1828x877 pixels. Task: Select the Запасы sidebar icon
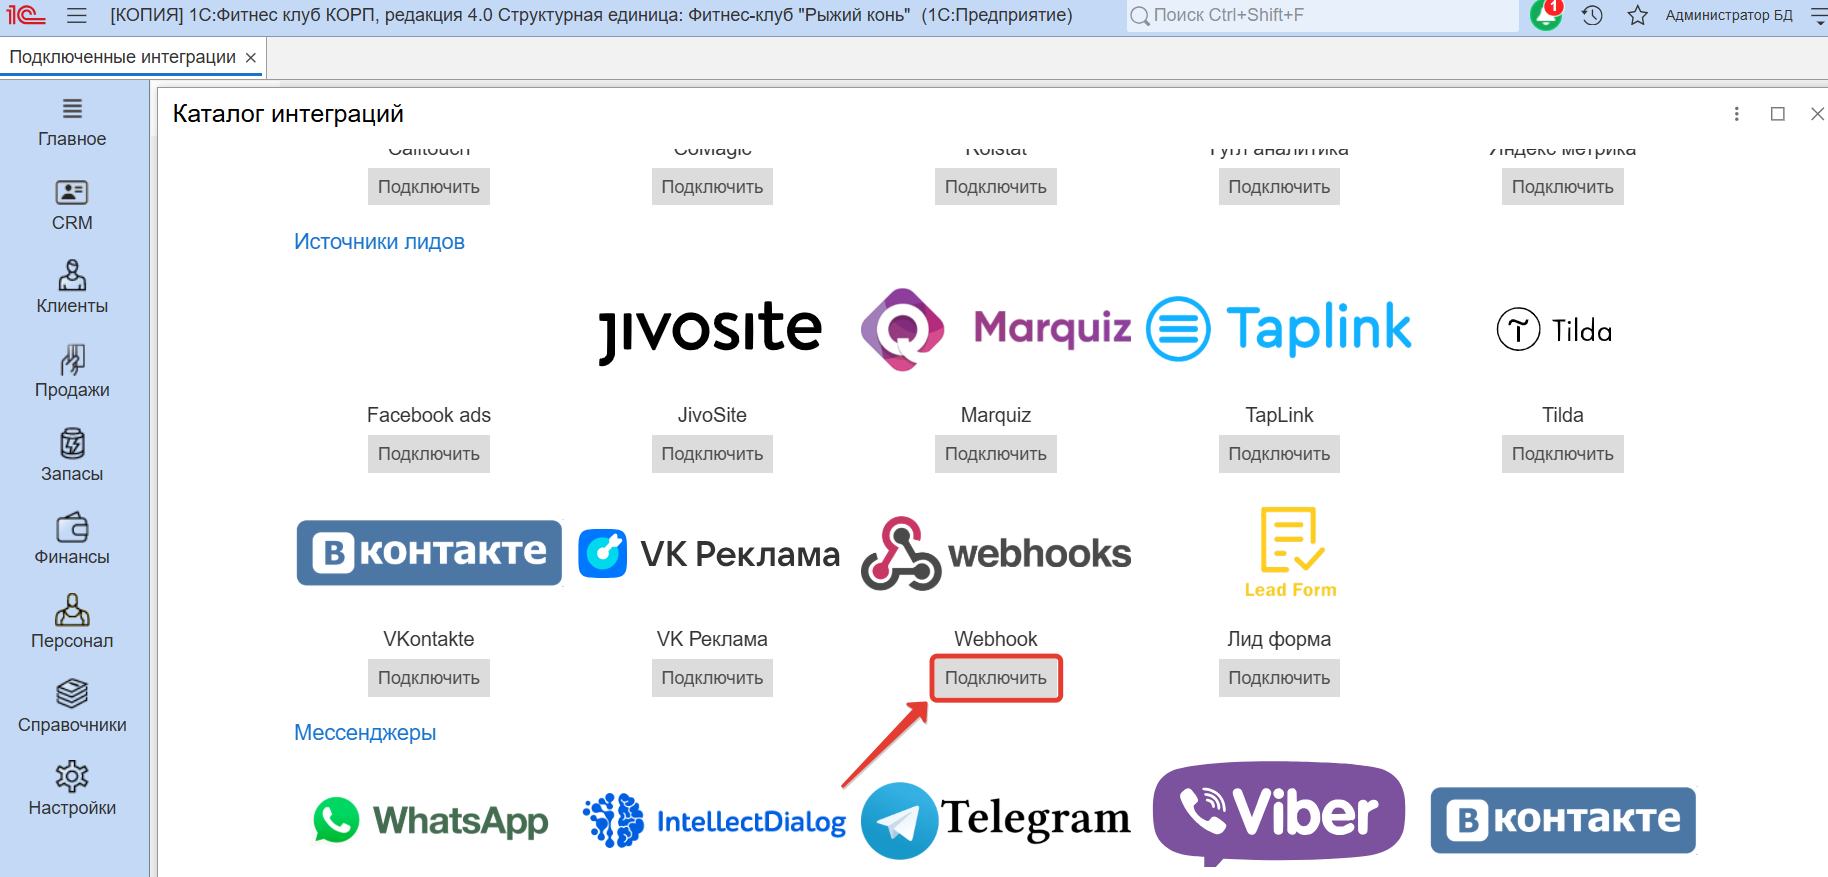point(72,456)
